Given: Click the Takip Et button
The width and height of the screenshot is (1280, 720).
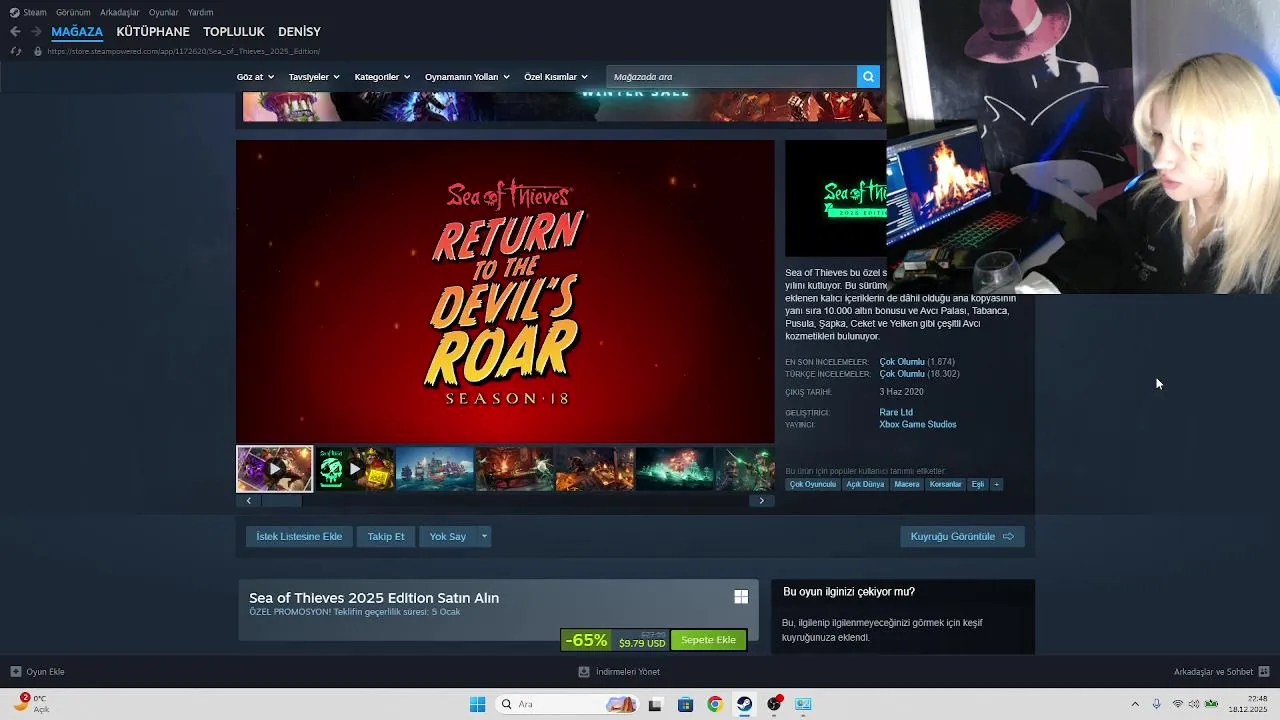Looking at the screenshot, I should tap(386, 536).
